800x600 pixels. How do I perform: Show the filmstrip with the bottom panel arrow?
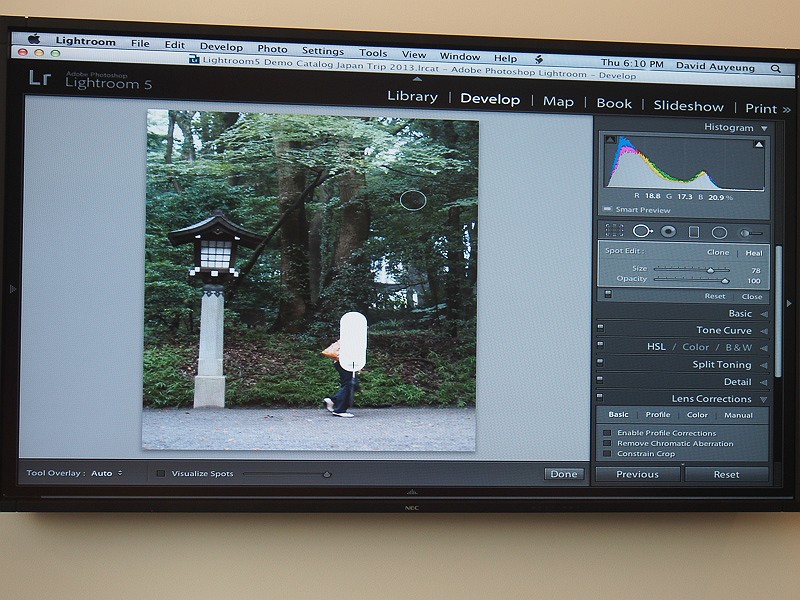(412, 492)
